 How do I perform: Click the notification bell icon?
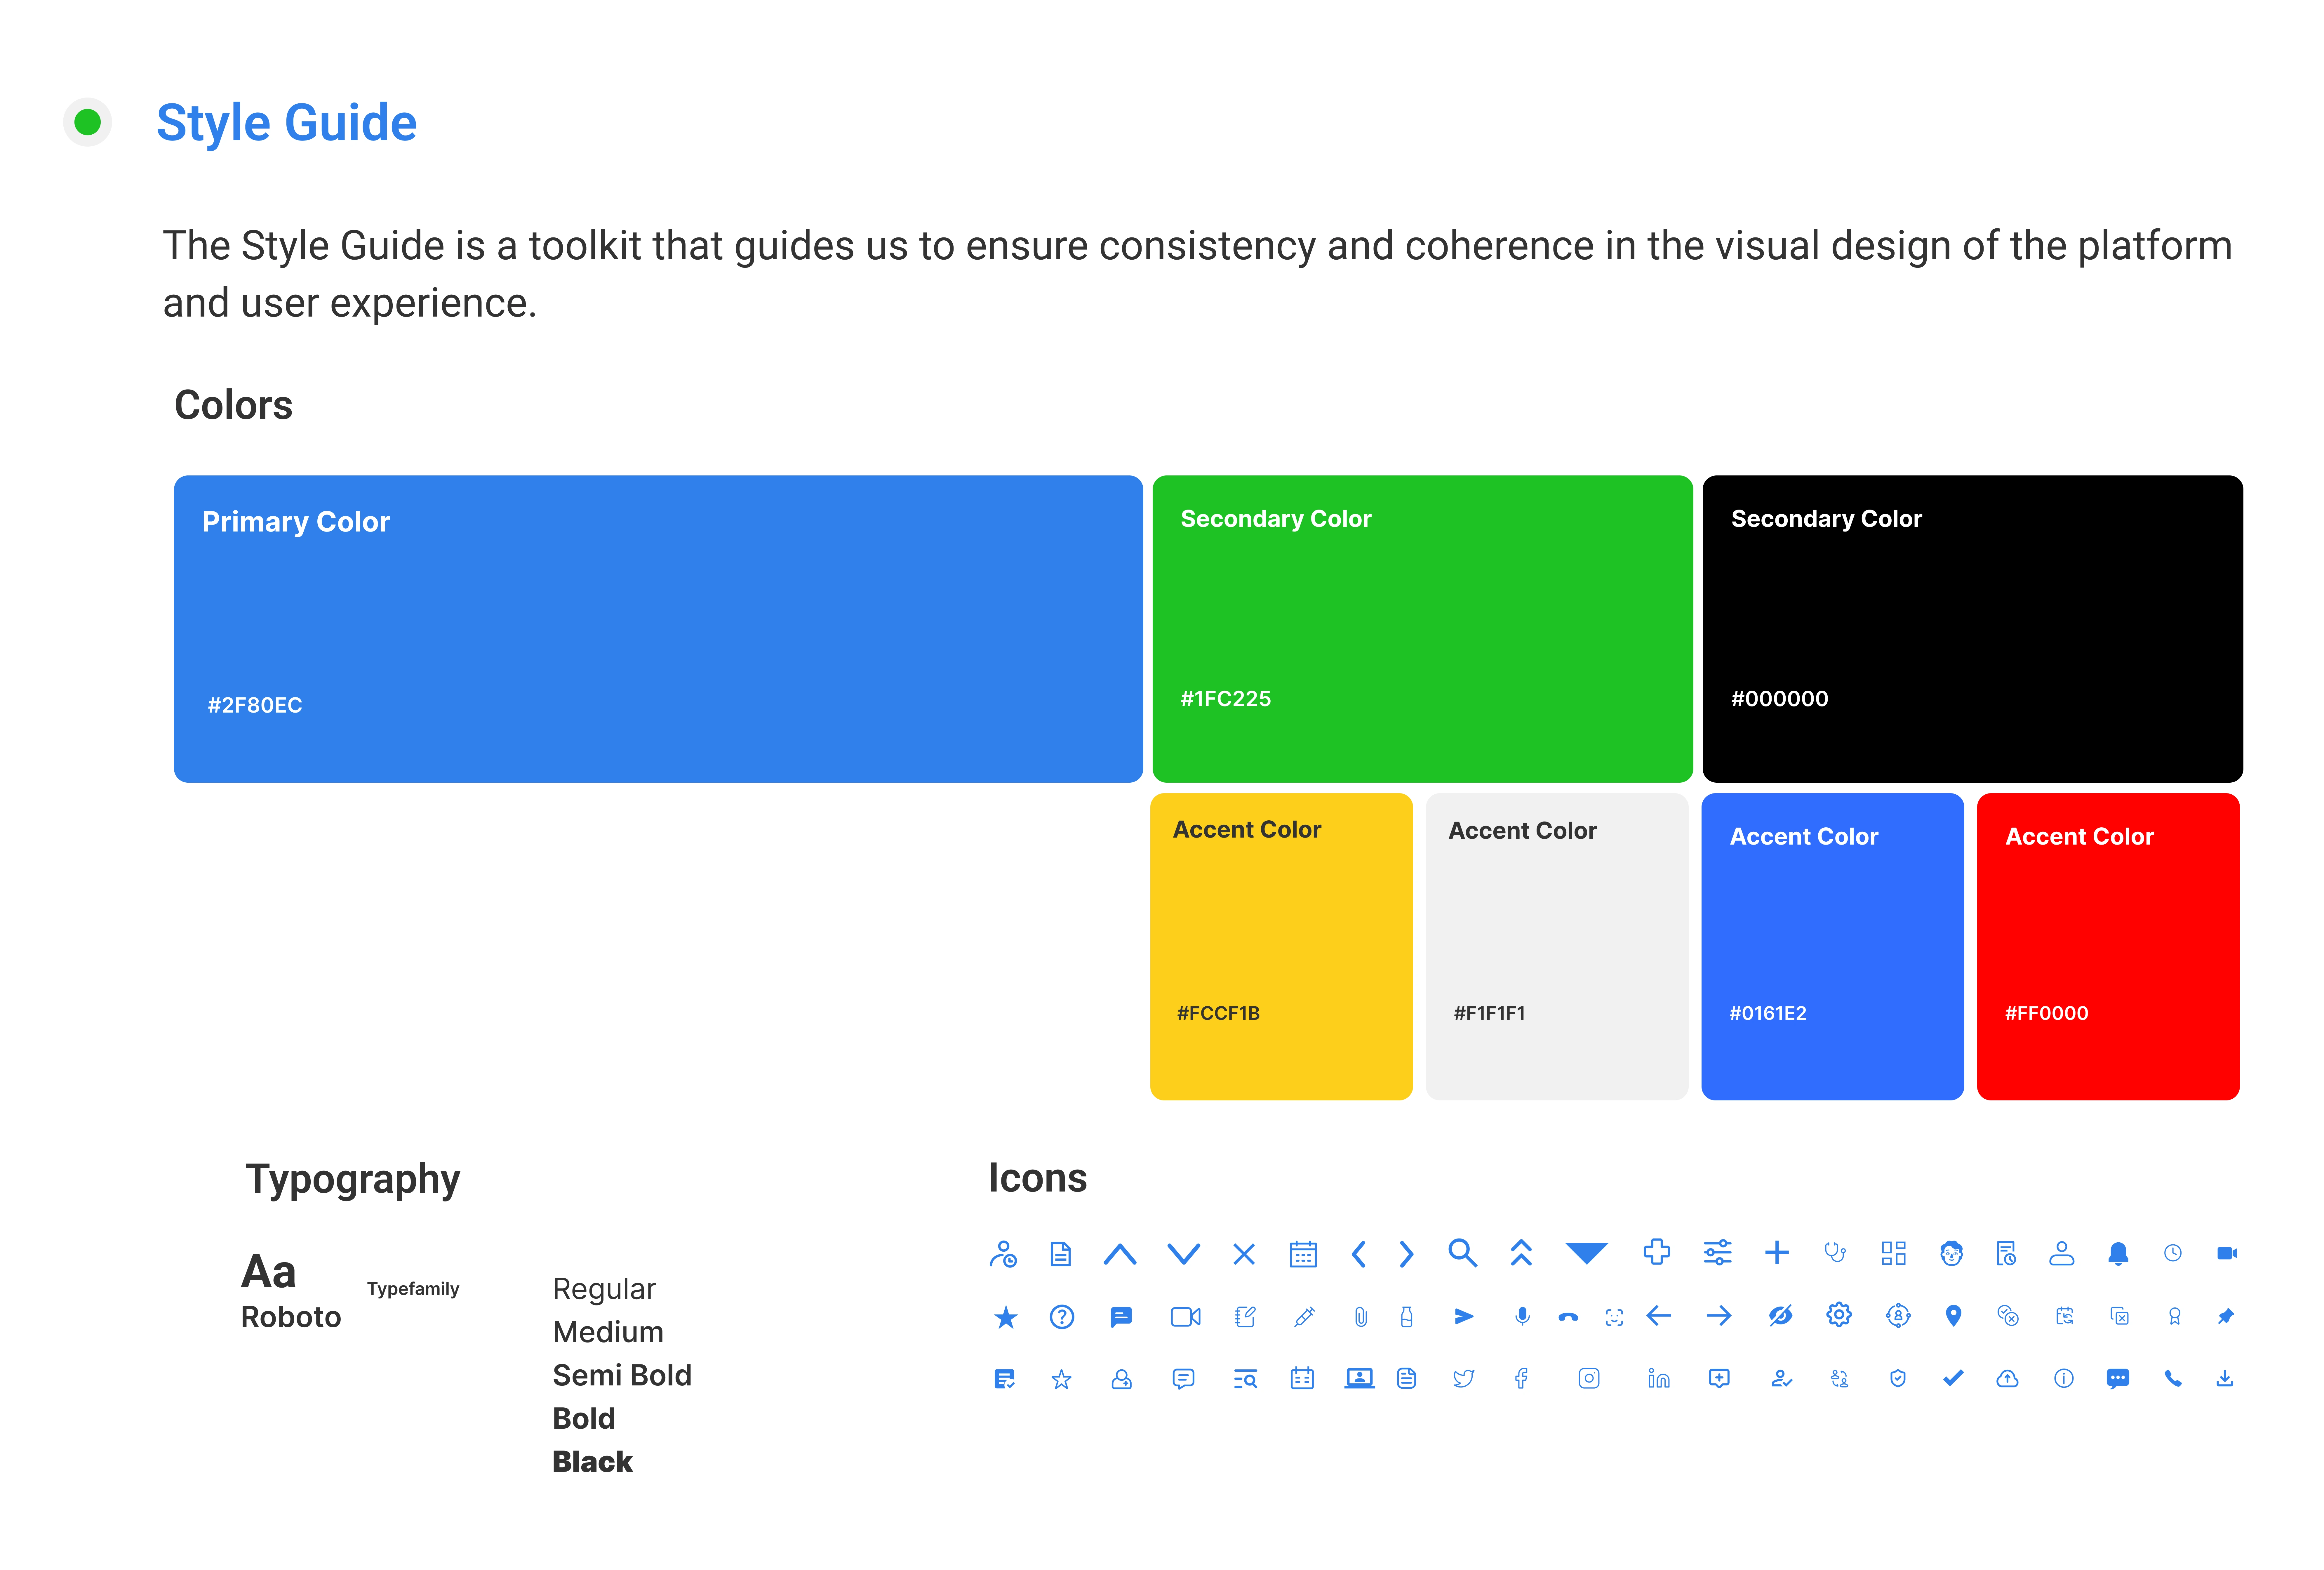[x=2118, y=1253]
